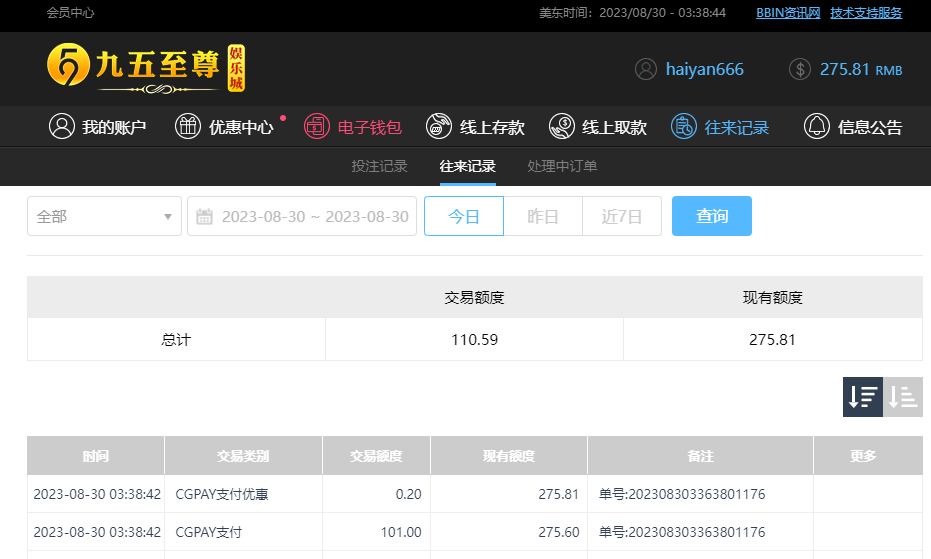Open the 全部 transaction type dropdown
The image size is (931, 559).
pyautogui.click(x=104, y=216)
